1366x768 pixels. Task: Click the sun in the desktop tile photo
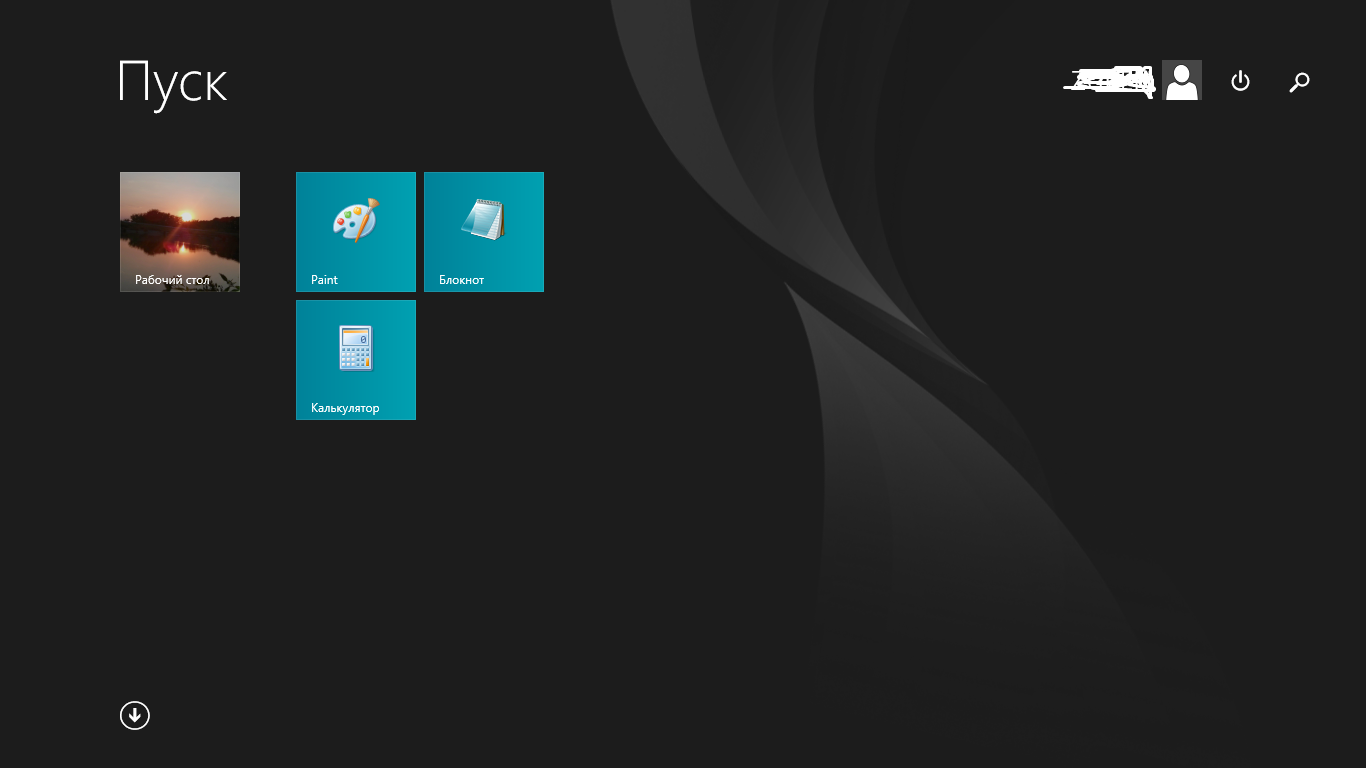point(185,214)
